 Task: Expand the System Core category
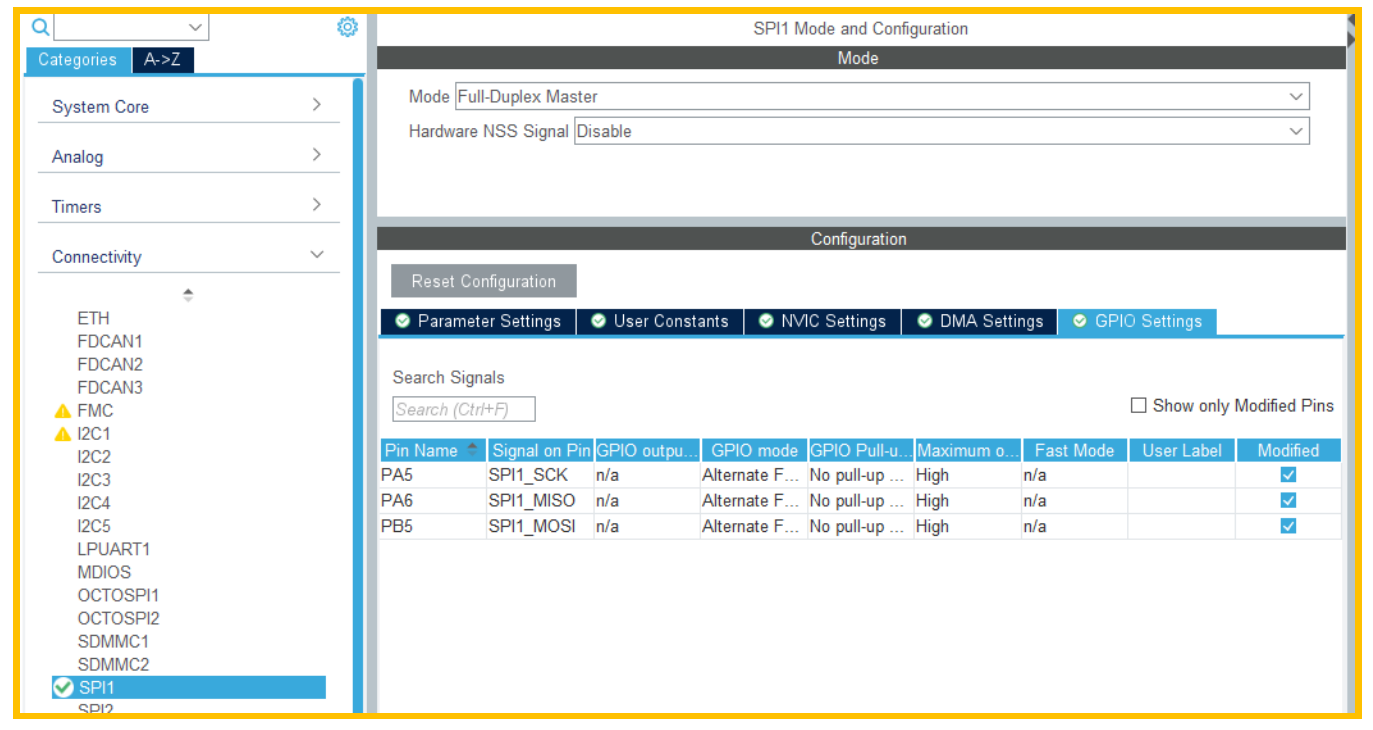pyautogui.click(x=188, y=106)
